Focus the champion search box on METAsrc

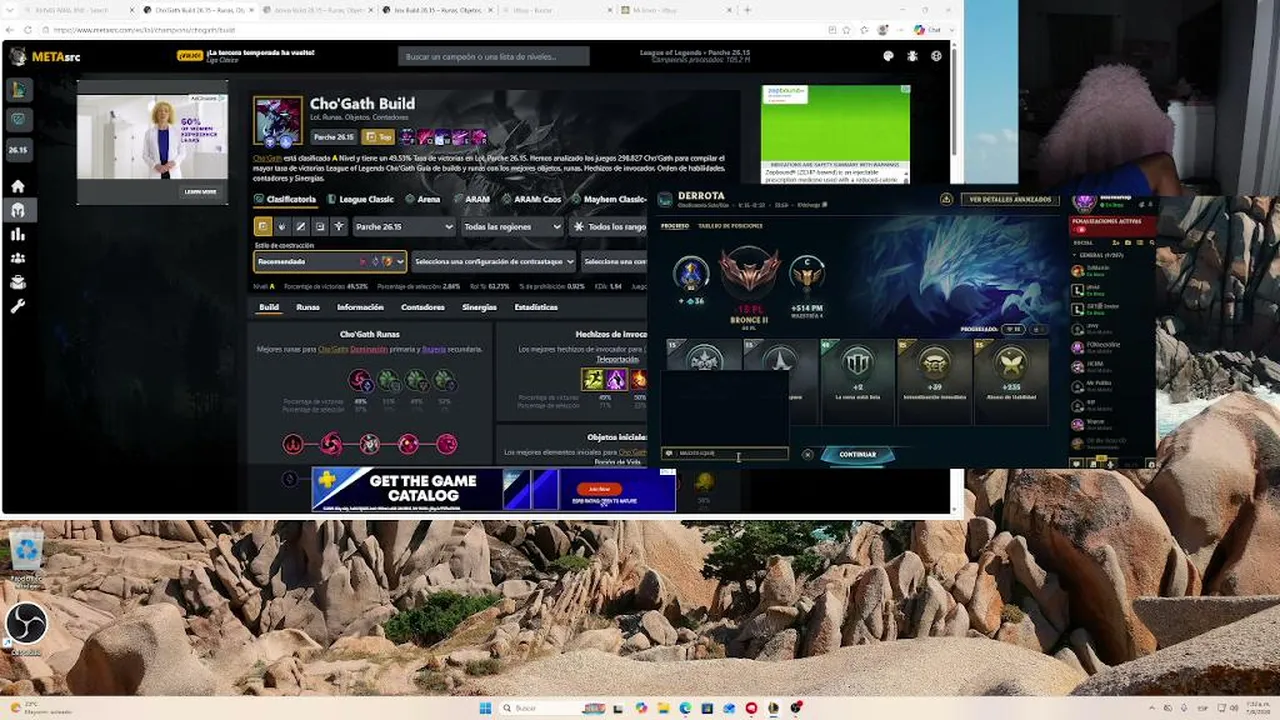coord(494,57)
